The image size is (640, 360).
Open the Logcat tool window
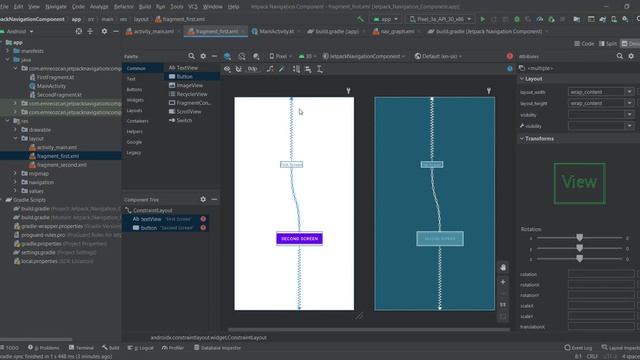[x=141, y=348]
